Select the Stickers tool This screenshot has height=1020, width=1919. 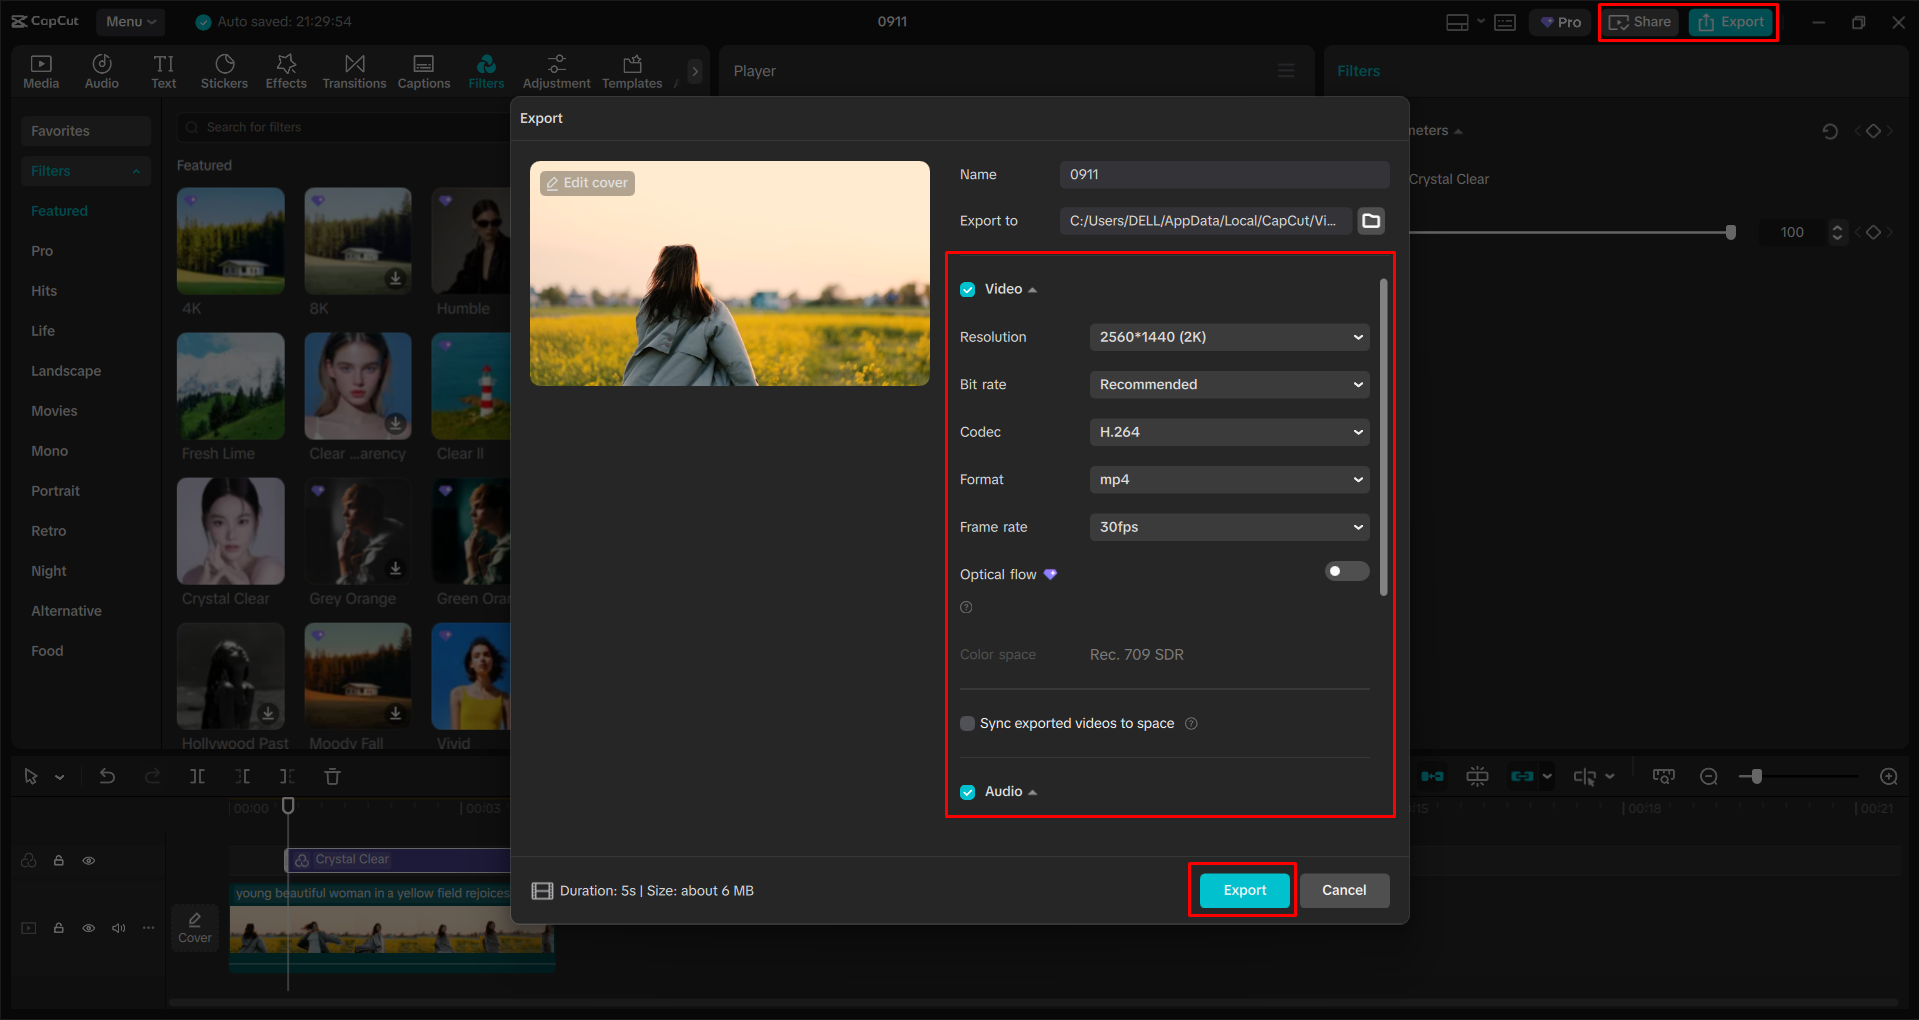coord(224,70)
